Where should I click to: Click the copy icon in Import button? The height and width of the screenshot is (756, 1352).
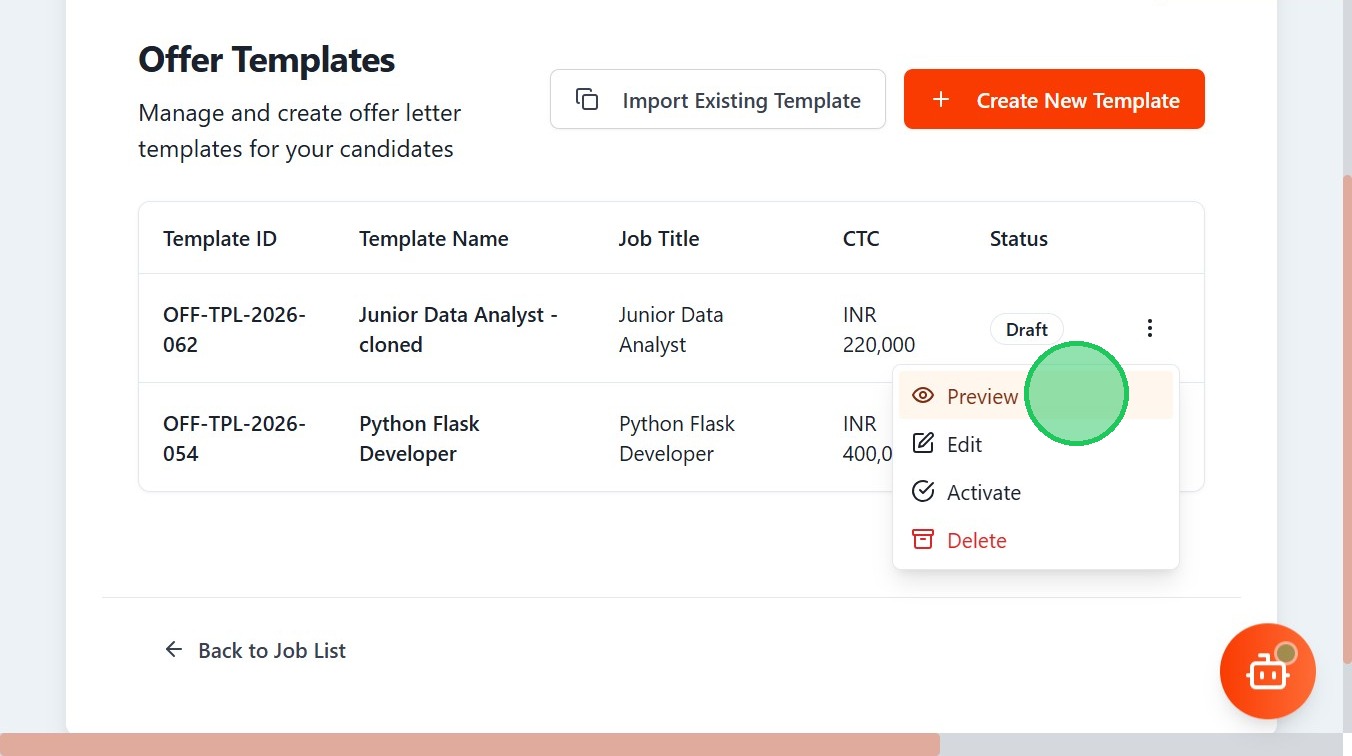[x=587, y=100]
